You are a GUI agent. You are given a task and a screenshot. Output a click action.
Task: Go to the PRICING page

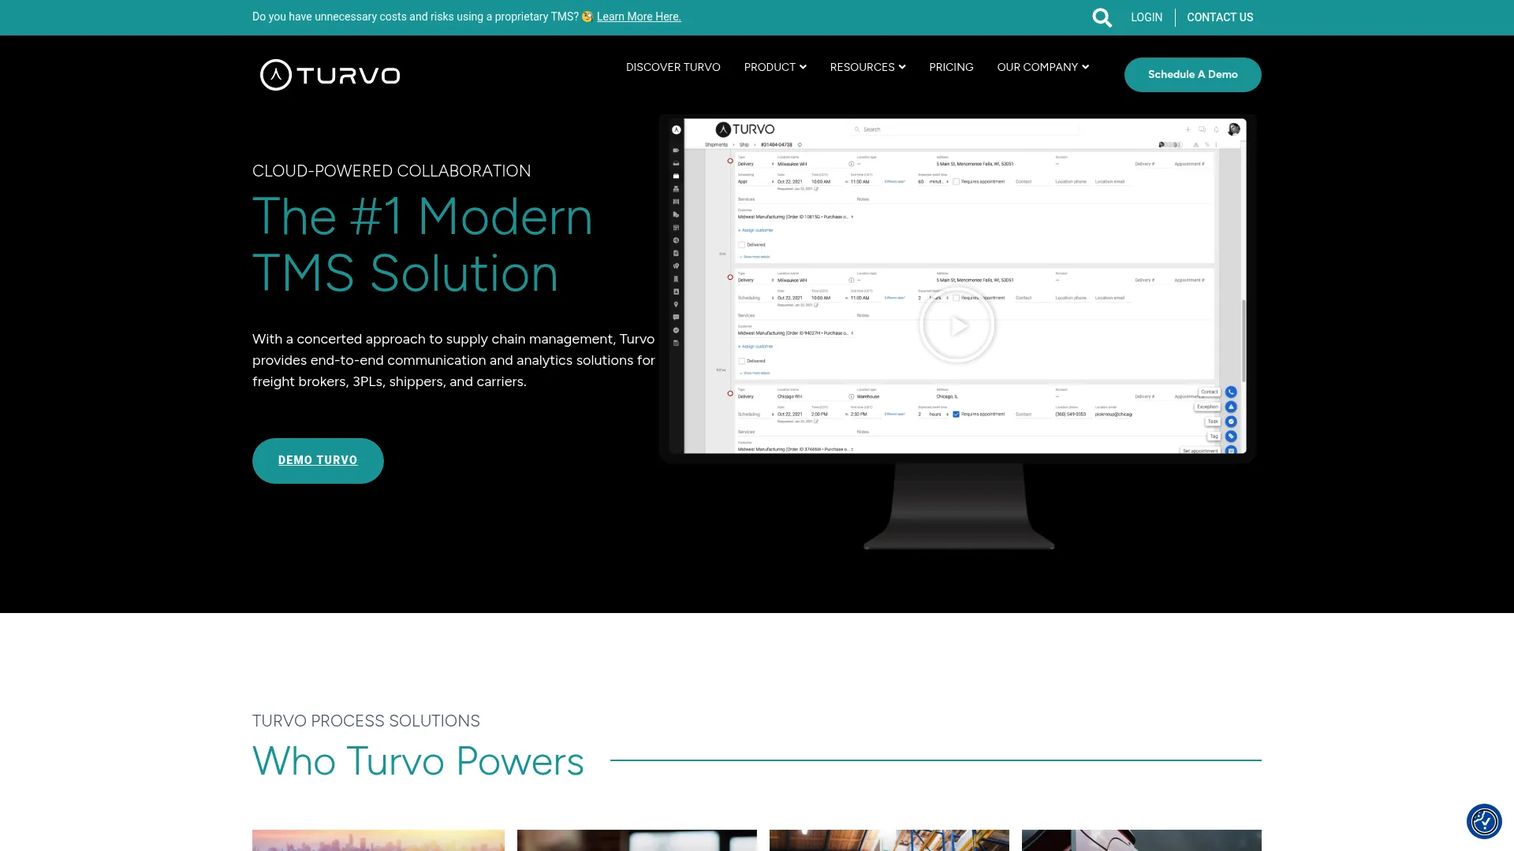[951, 67]
